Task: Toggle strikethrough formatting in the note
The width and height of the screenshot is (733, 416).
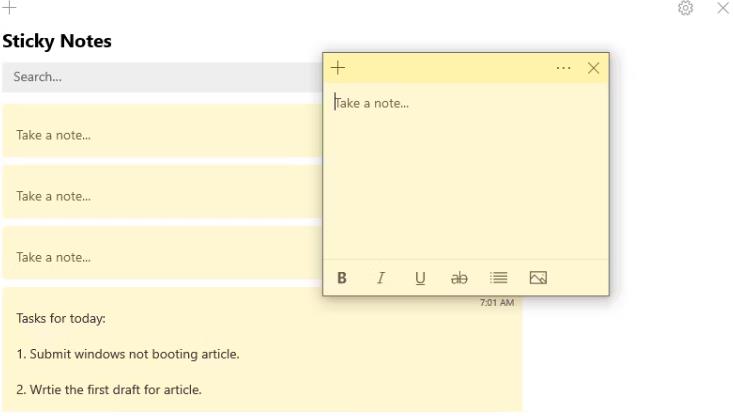Action: point(459,278)
